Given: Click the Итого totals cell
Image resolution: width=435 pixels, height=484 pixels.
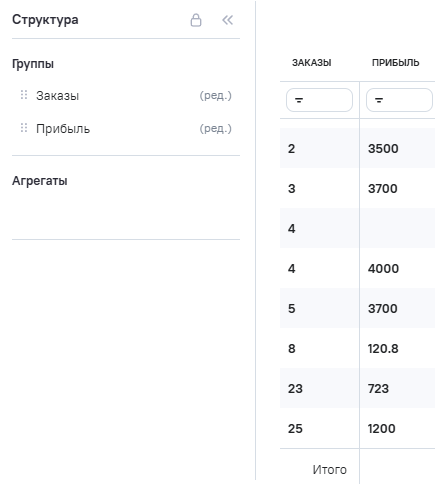Looking at the screenshot, I should [x=329, y=469].
